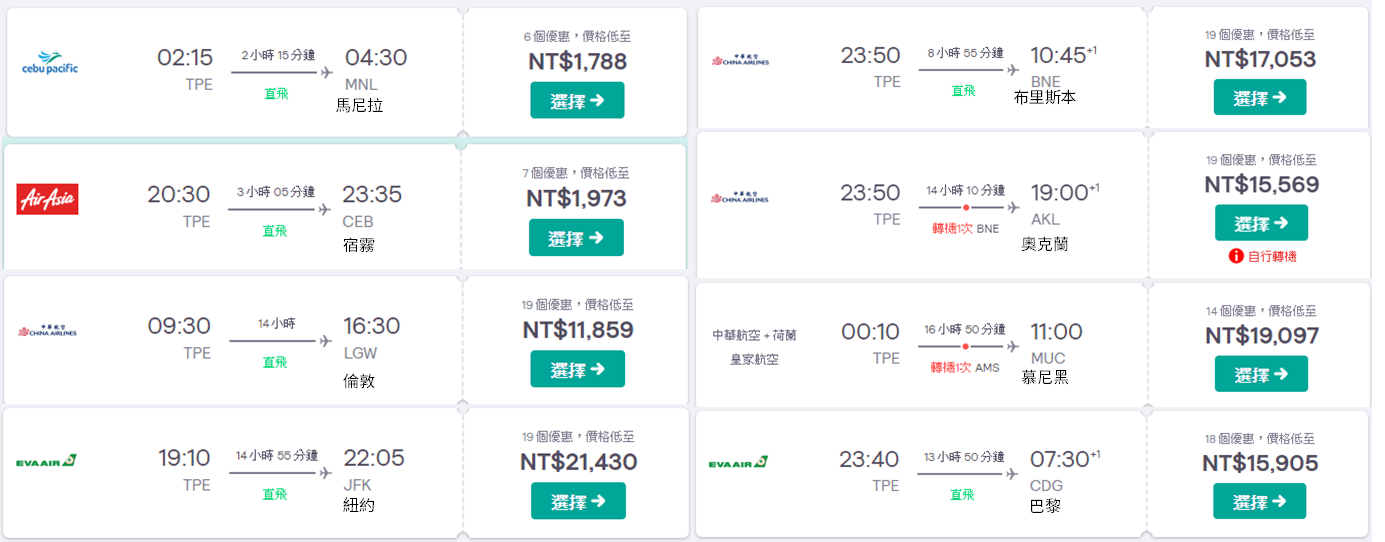The height and width of the screenshot is (542, 1385).
Task: Select the NT$1,973 Cebu flight
Action: pyautogui.click(x=576, y=238)
